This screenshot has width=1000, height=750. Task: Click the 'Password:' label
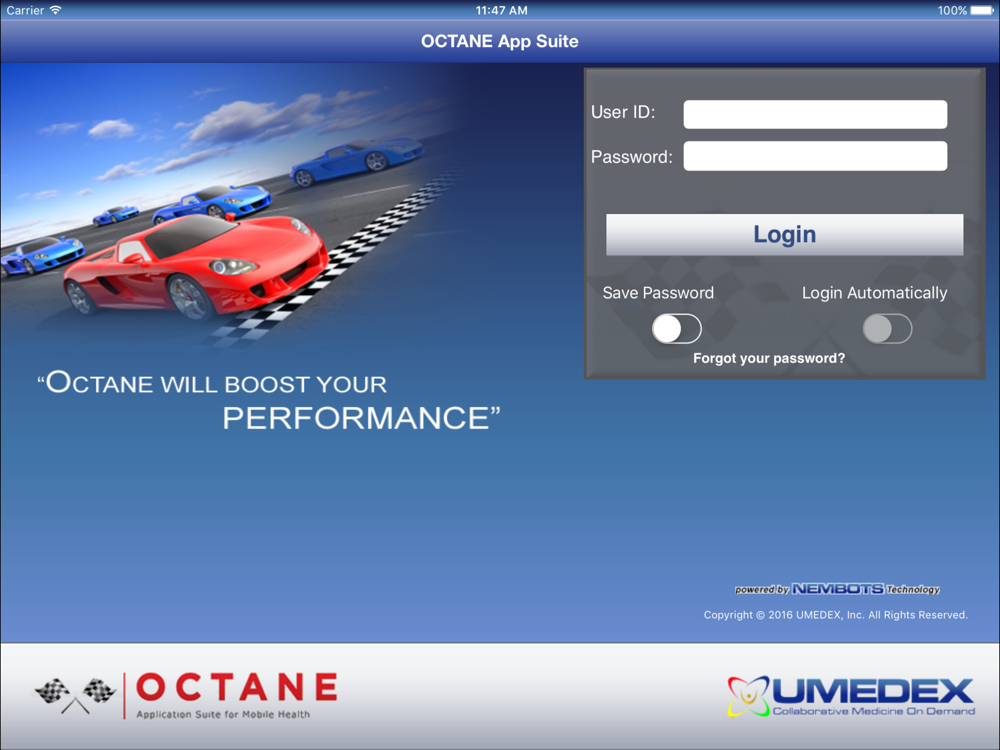tap(631, 157)
